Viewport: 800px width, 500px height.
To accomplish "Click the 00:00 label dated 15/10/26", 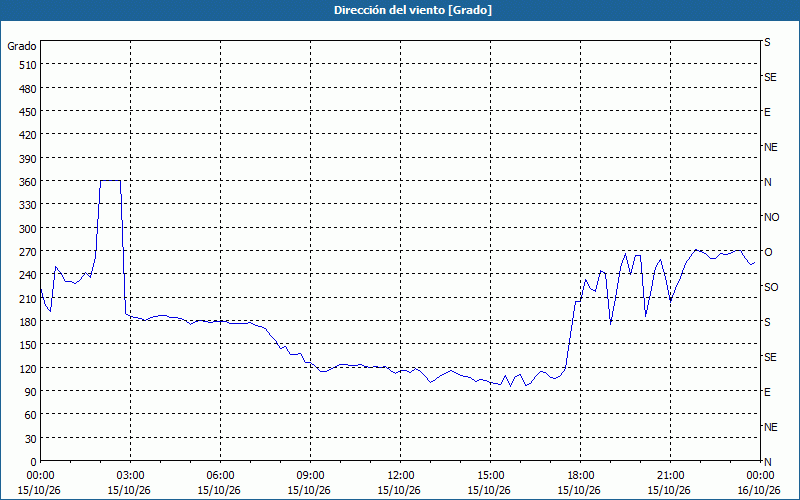I will [x=40, y=476].
